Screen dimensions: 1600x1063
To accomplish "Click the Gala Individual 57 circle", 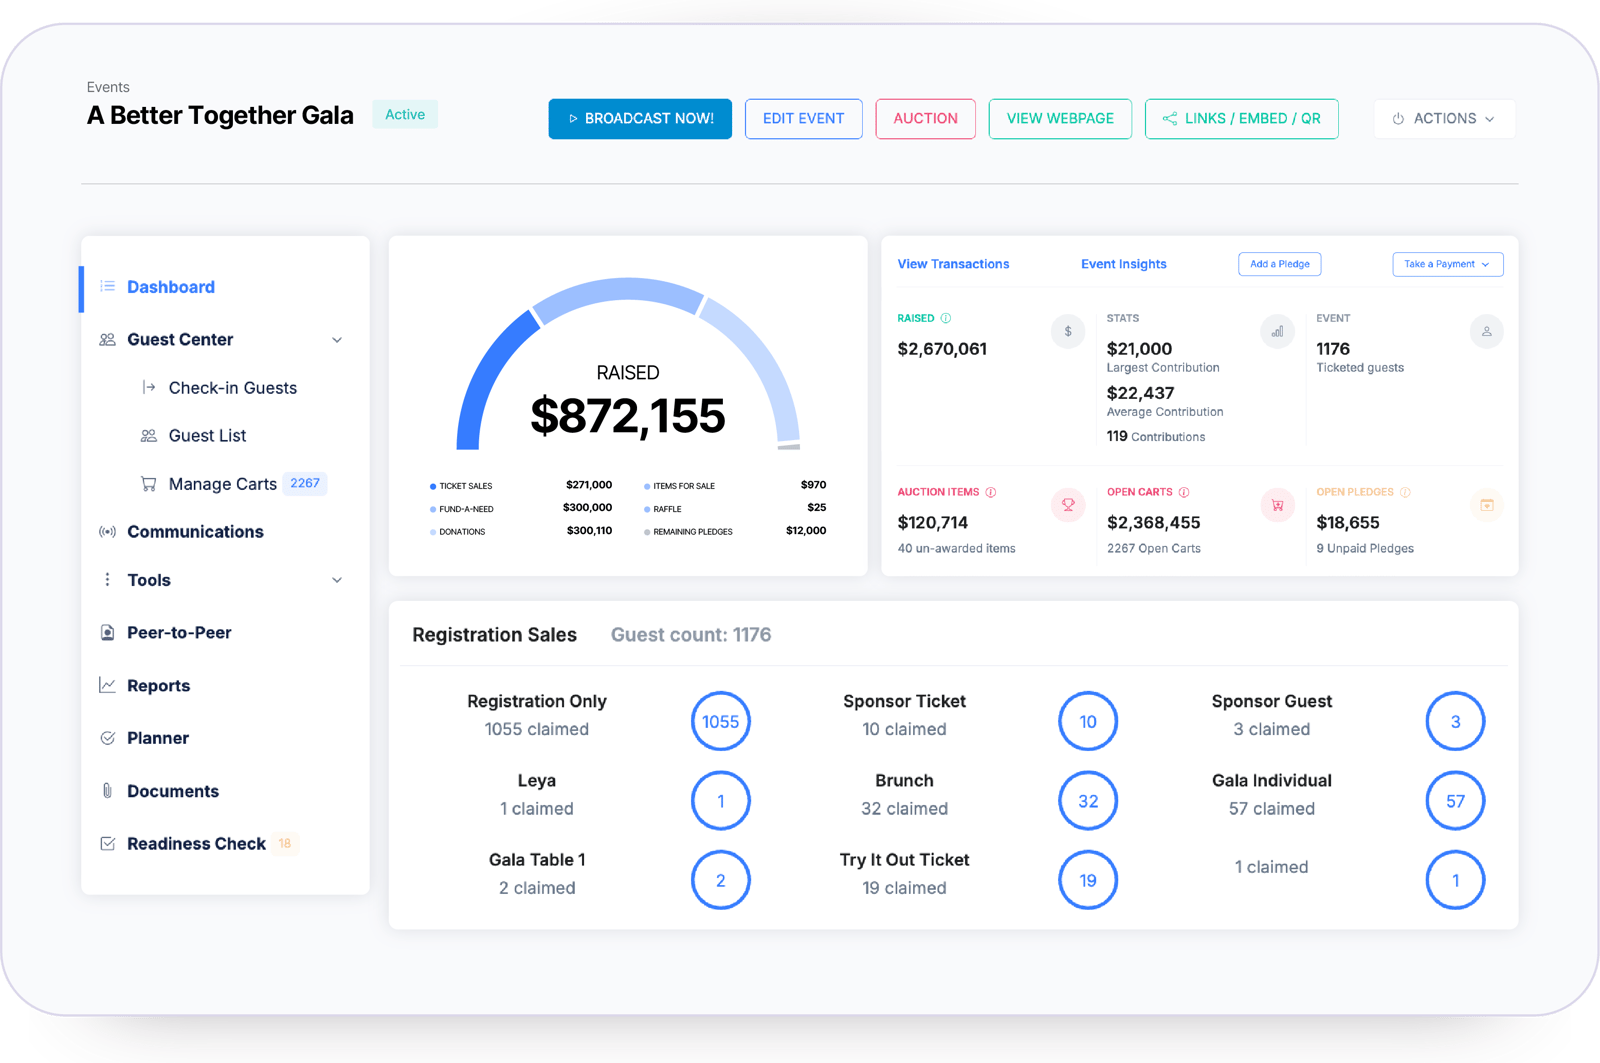I will [1456, 801].
